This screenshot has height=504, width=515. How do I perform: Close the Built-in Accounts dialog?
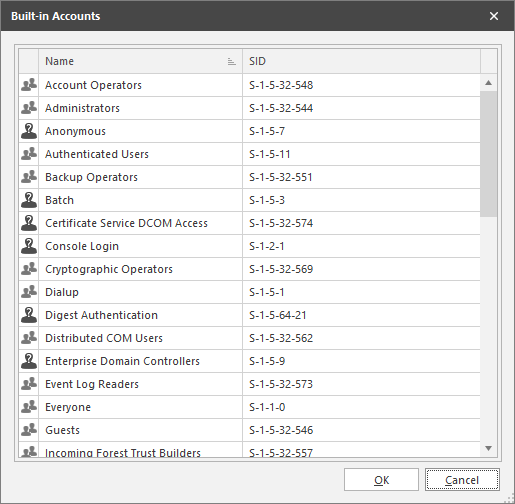click(x=494, y=16)
